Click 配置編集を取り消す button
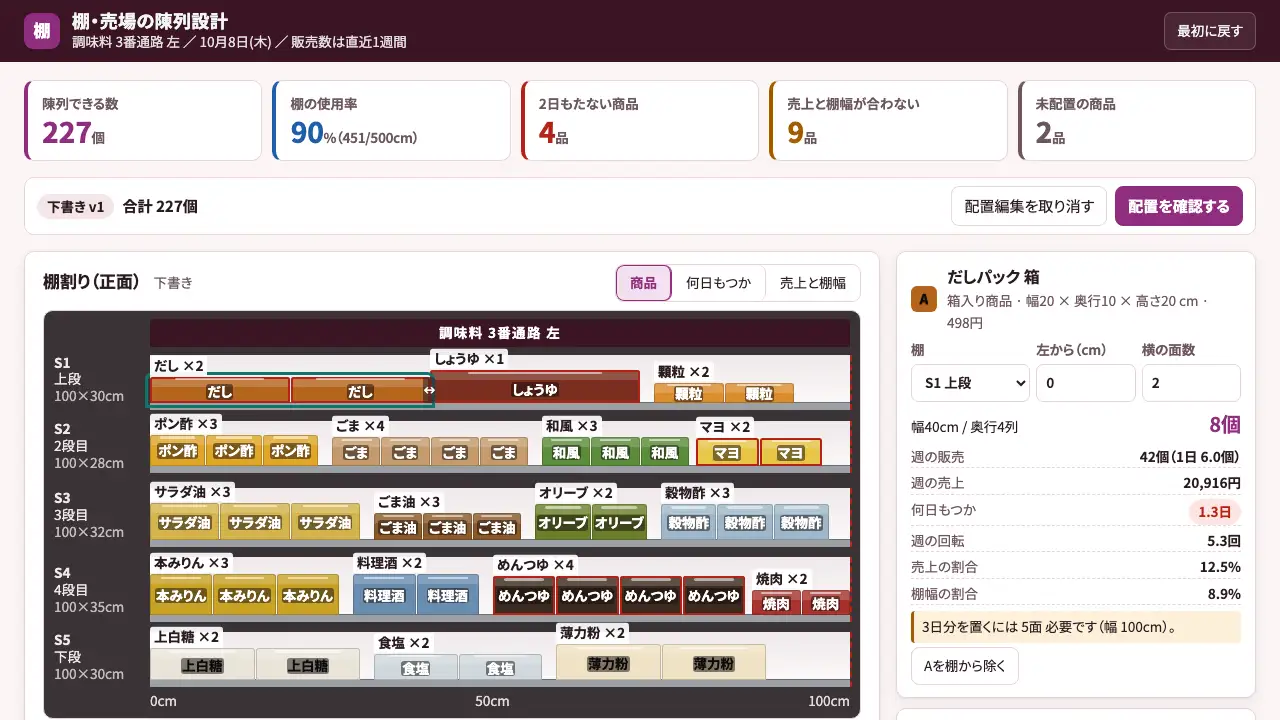This screenshot has height=720, width=1280. click(1029, 206)
